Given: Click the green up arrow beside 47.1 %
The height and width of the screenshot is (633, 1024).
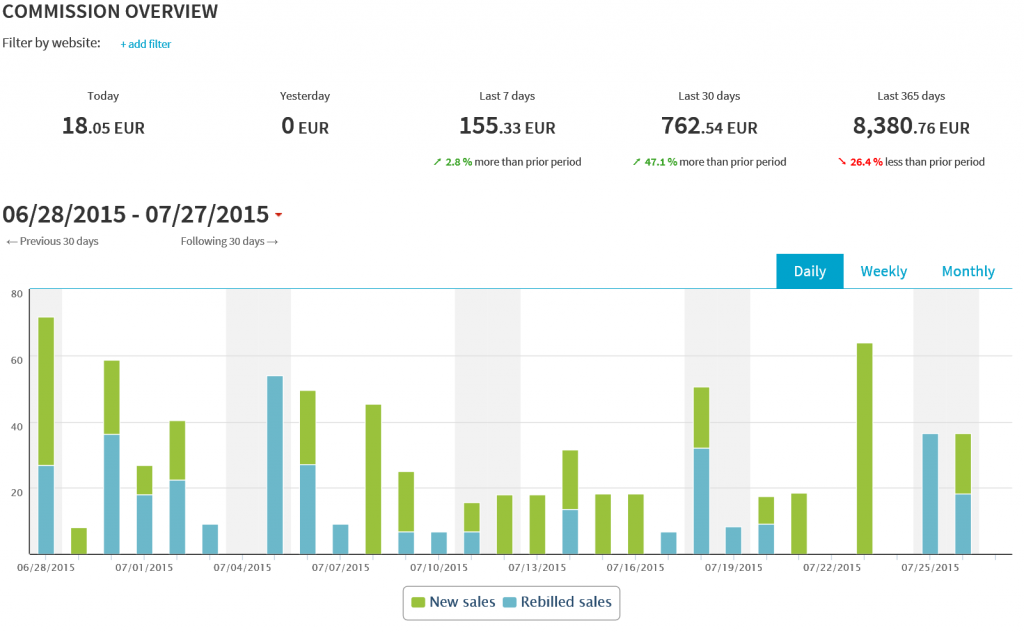Looking at the screenshot, I should click(637, 162).
